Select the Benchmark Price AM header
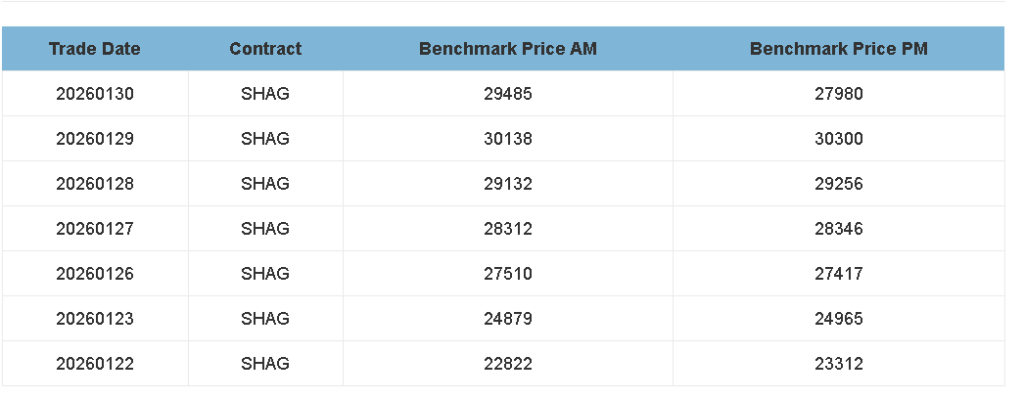The height and width of the screenshot is (400, 1024). [x=508, y=49]
